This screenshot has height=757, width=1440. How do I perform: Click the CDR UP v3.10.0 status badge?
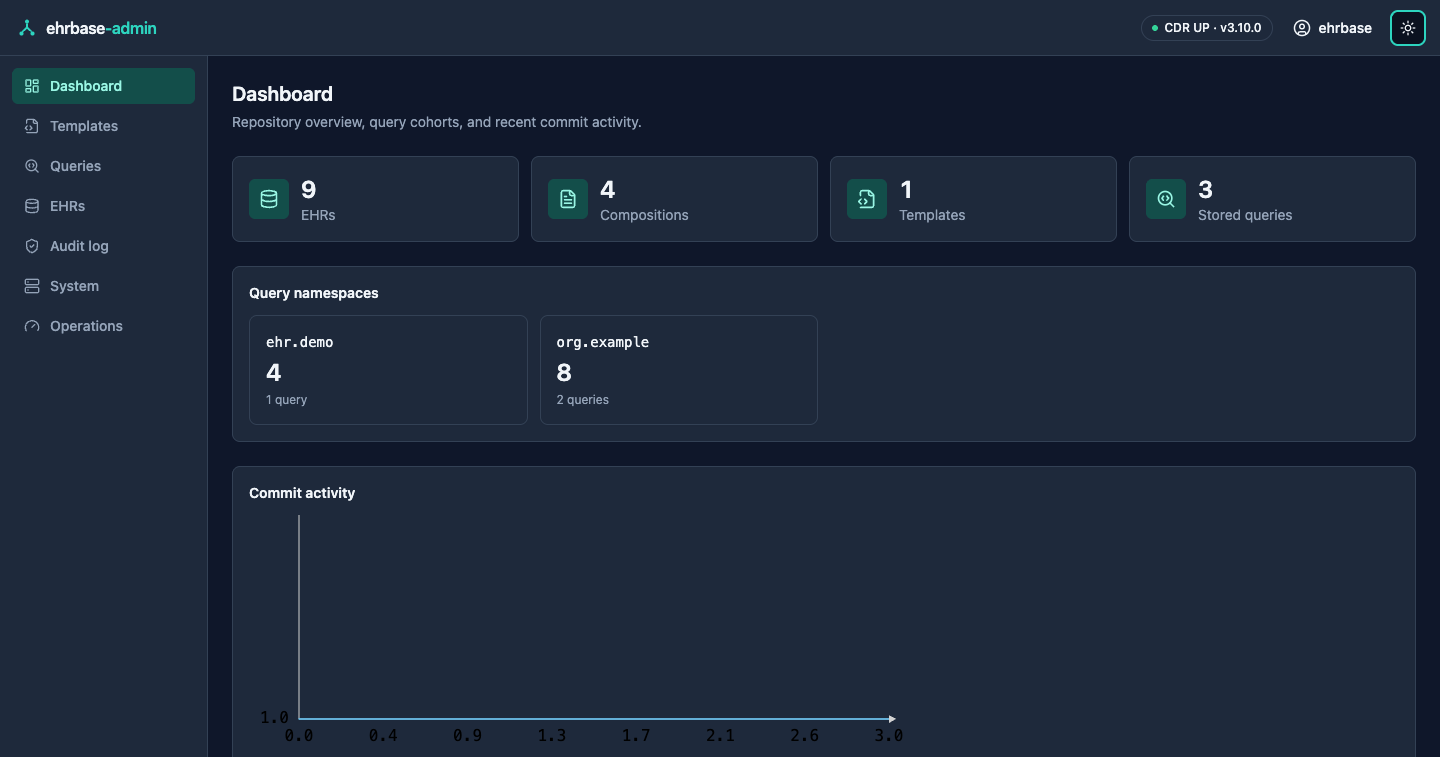click(x=1206, y=28)
